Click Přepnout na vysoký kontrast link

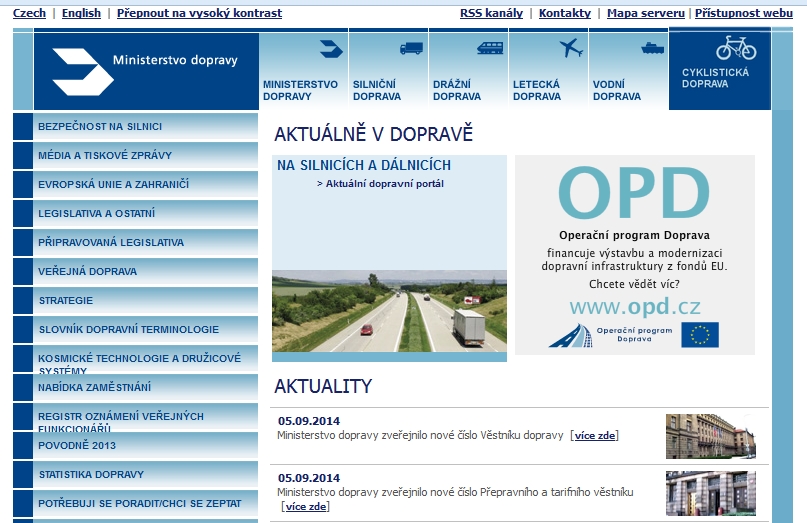pos(199,13)
